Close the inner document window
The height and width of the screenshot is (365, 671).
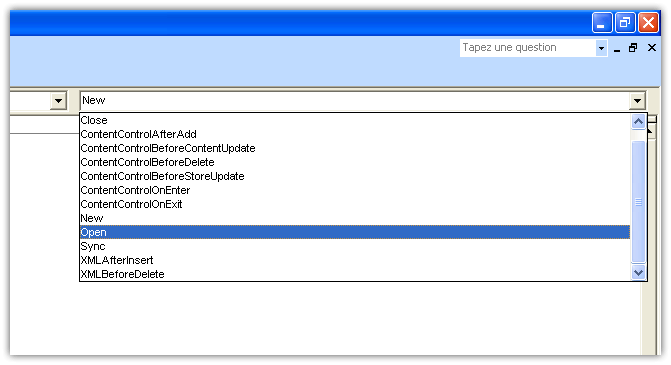[x=652, y=48]
